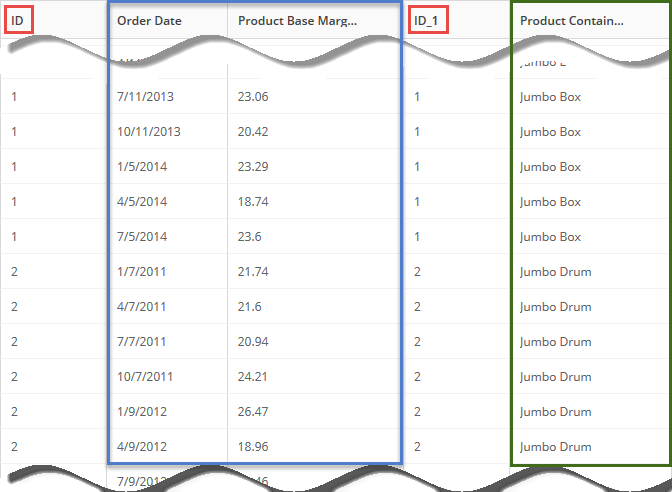Viewport: 672px width, 492px height.
Task: Select the cell with margin 23.29
Action: click(253, 167)
